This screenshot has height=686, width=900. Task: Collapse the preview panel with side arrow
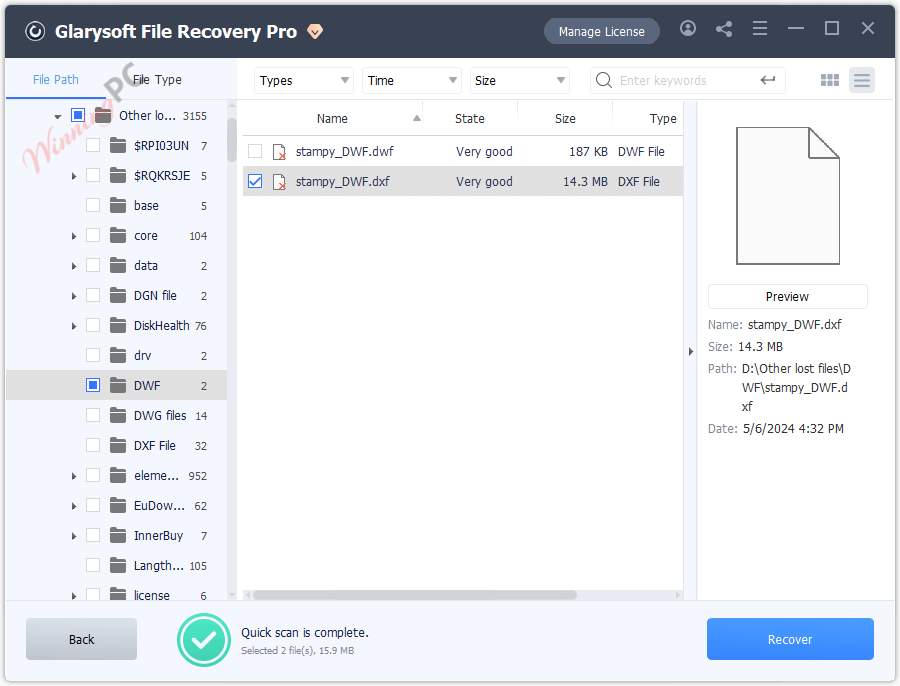pyautogui.click(x=690, y=351)
